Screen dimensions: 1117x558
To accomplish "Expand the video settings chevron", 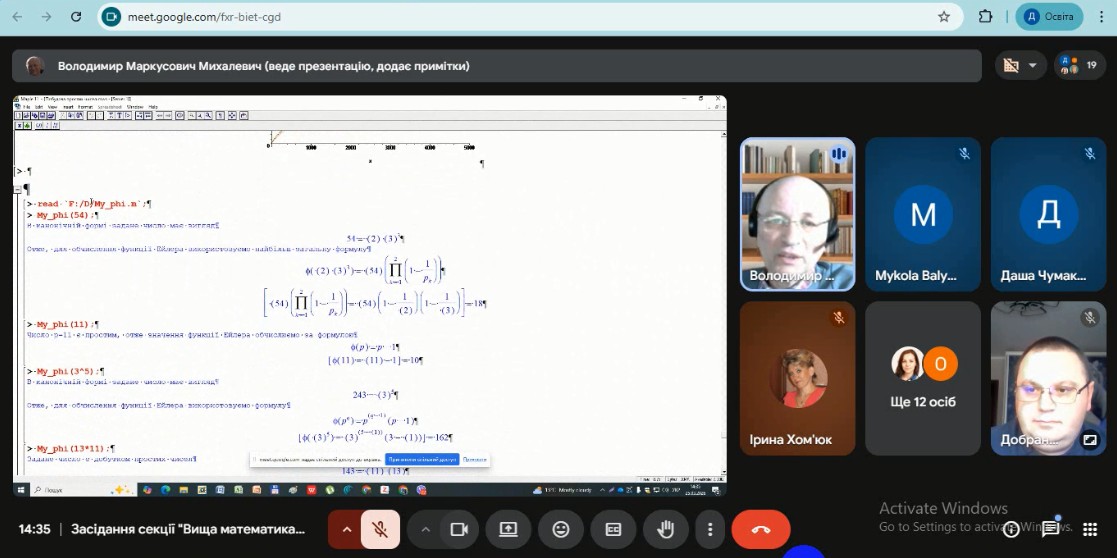I will coord(425,529).
